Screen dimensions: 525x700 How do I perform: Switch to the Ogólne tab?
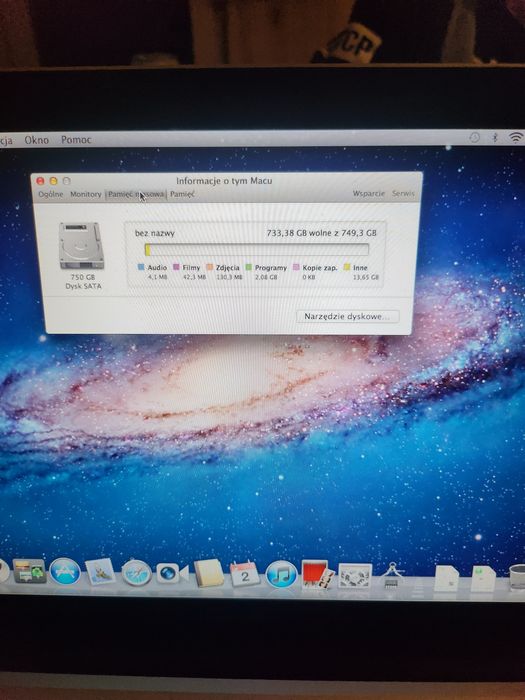(50, 194)
